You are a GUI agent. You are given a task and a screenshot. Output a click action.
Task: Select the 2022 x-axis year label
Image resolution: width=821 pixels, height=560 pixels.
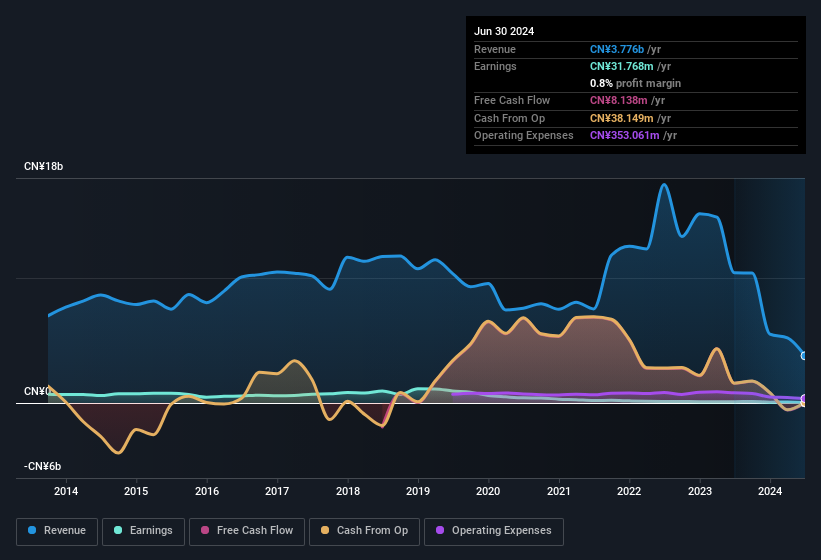(x=629, y=491)
